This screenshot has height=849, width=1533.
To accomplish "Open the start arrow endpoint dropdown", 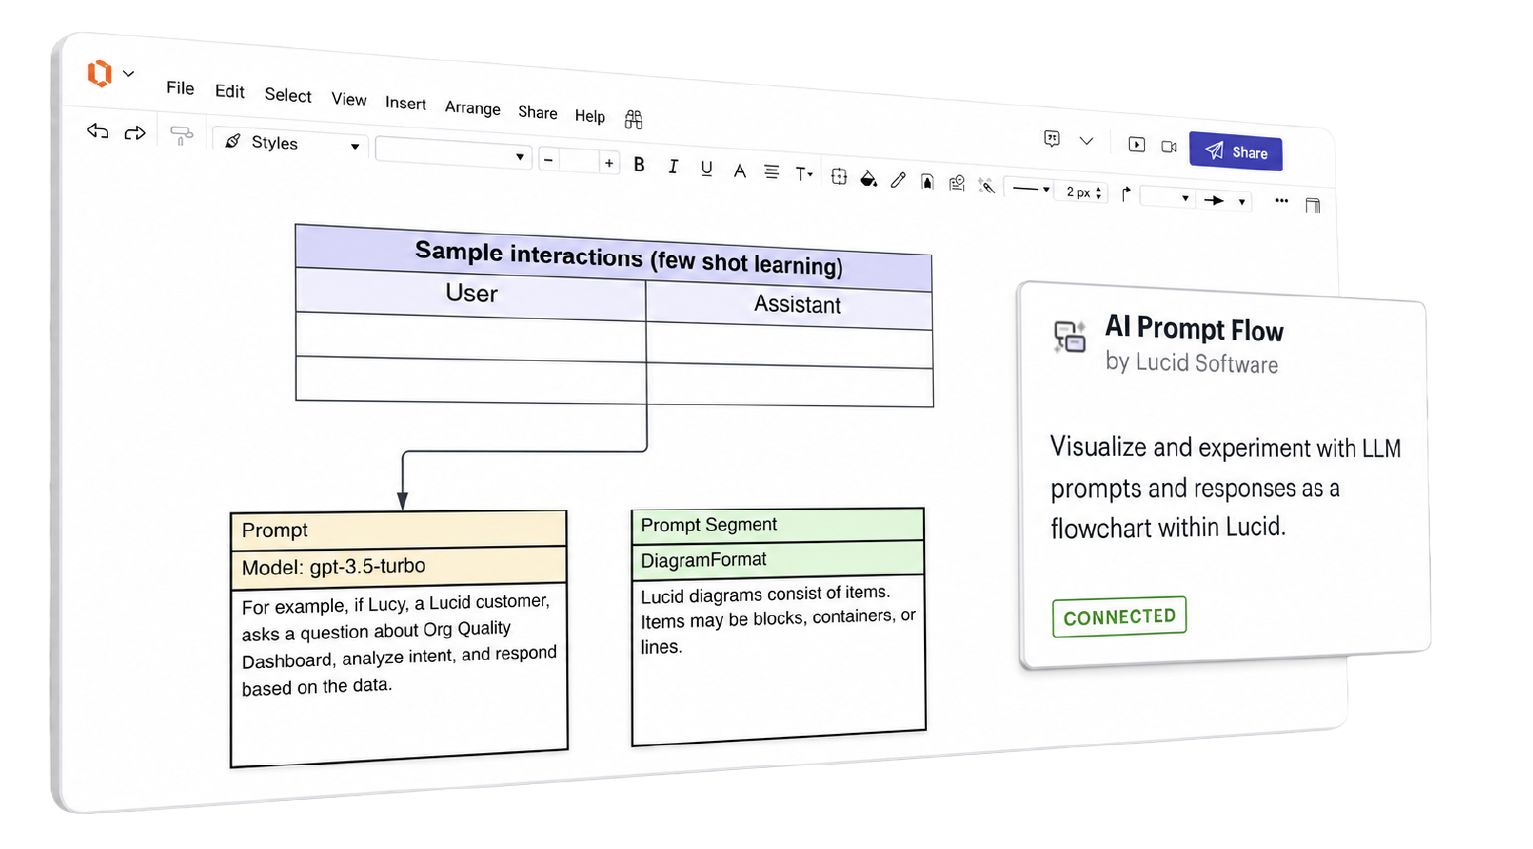I will click(1167, 197).
